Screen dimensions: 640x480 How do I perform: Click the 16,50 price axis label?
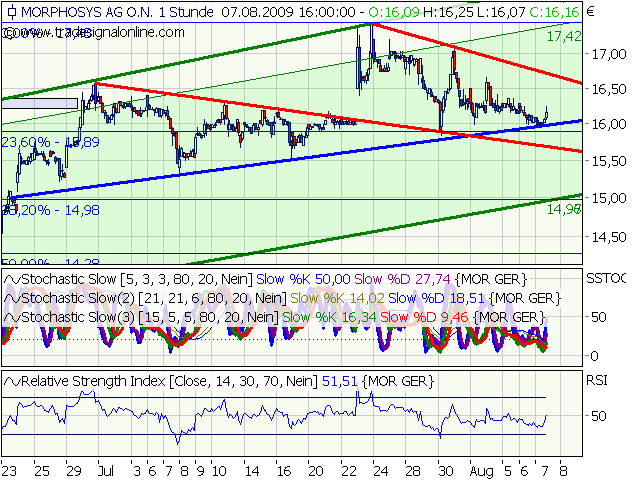tap(609, 89)
